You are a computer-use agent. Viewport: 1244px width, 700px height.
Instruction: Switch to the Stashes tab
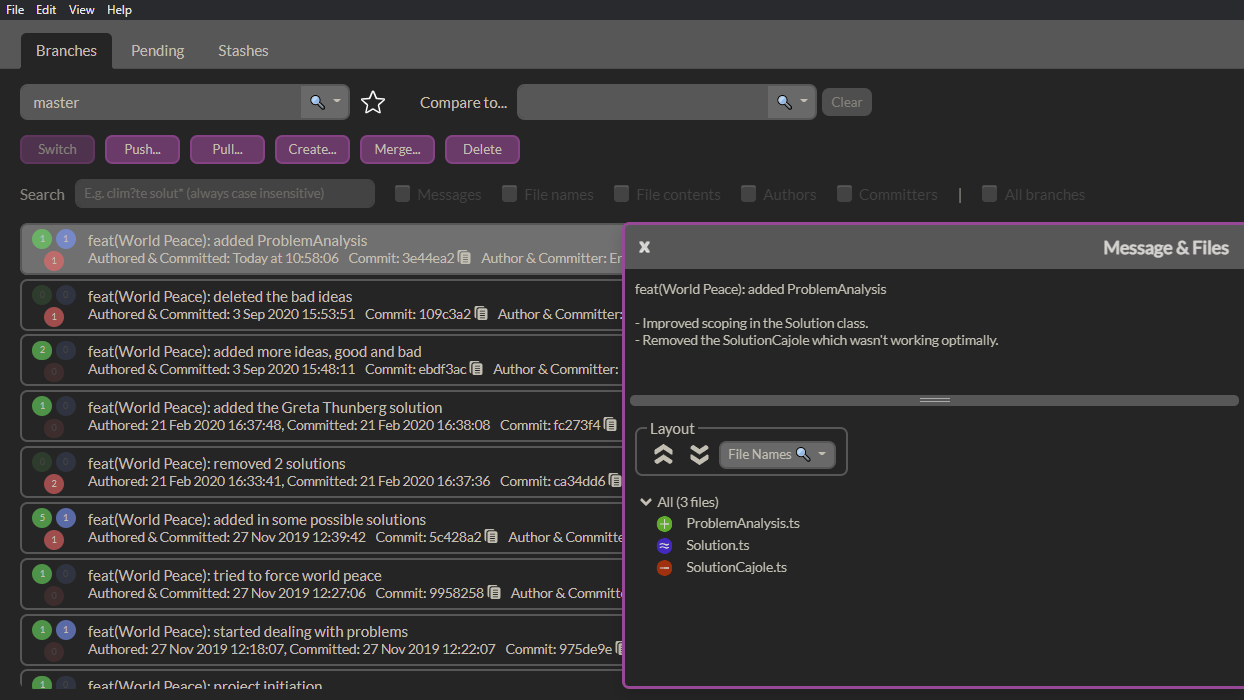[242, 50]
